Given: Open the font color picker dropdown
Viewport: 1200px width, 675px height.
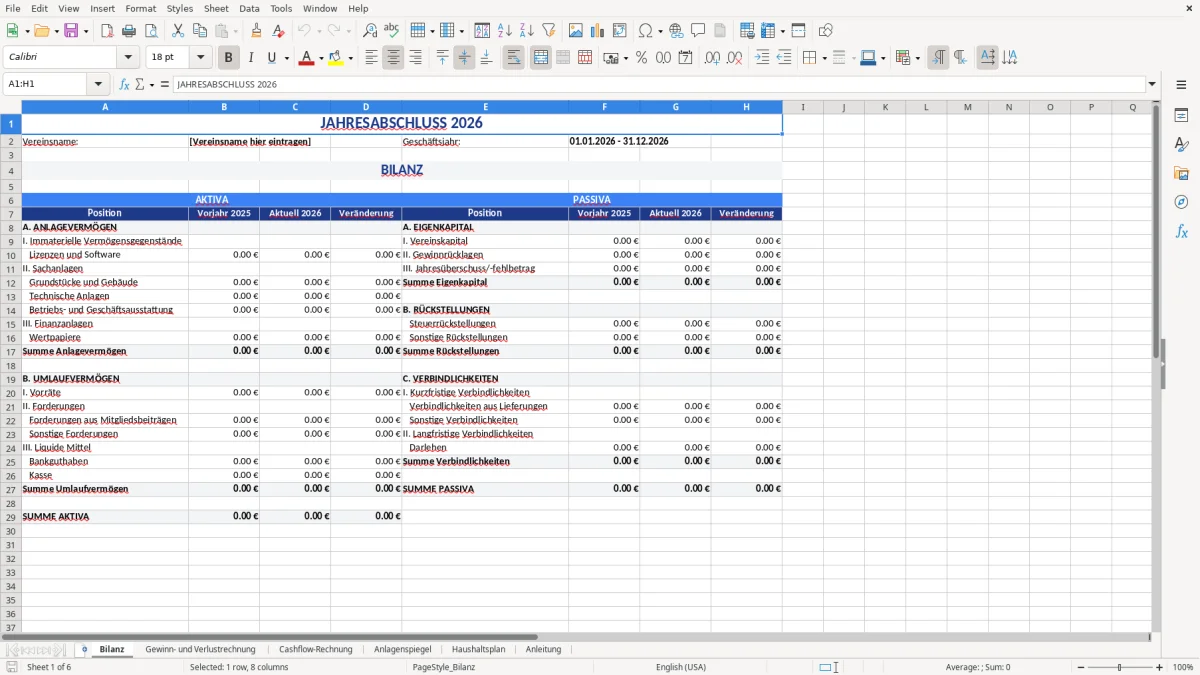Looking at the screenshot, I should pos(321,57).
